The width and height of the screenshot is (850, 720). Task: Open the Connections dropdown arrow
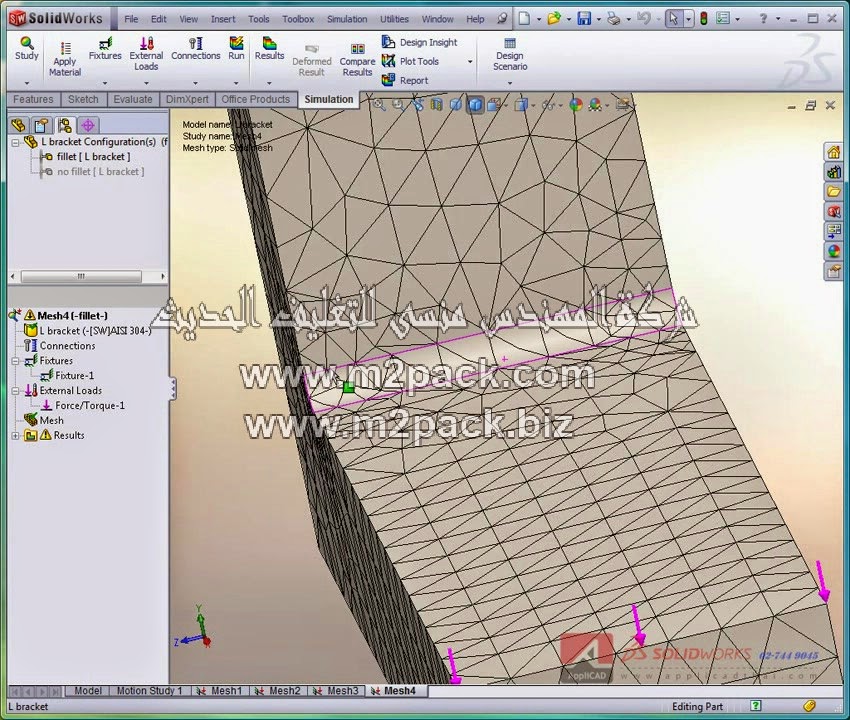[195, 83]
